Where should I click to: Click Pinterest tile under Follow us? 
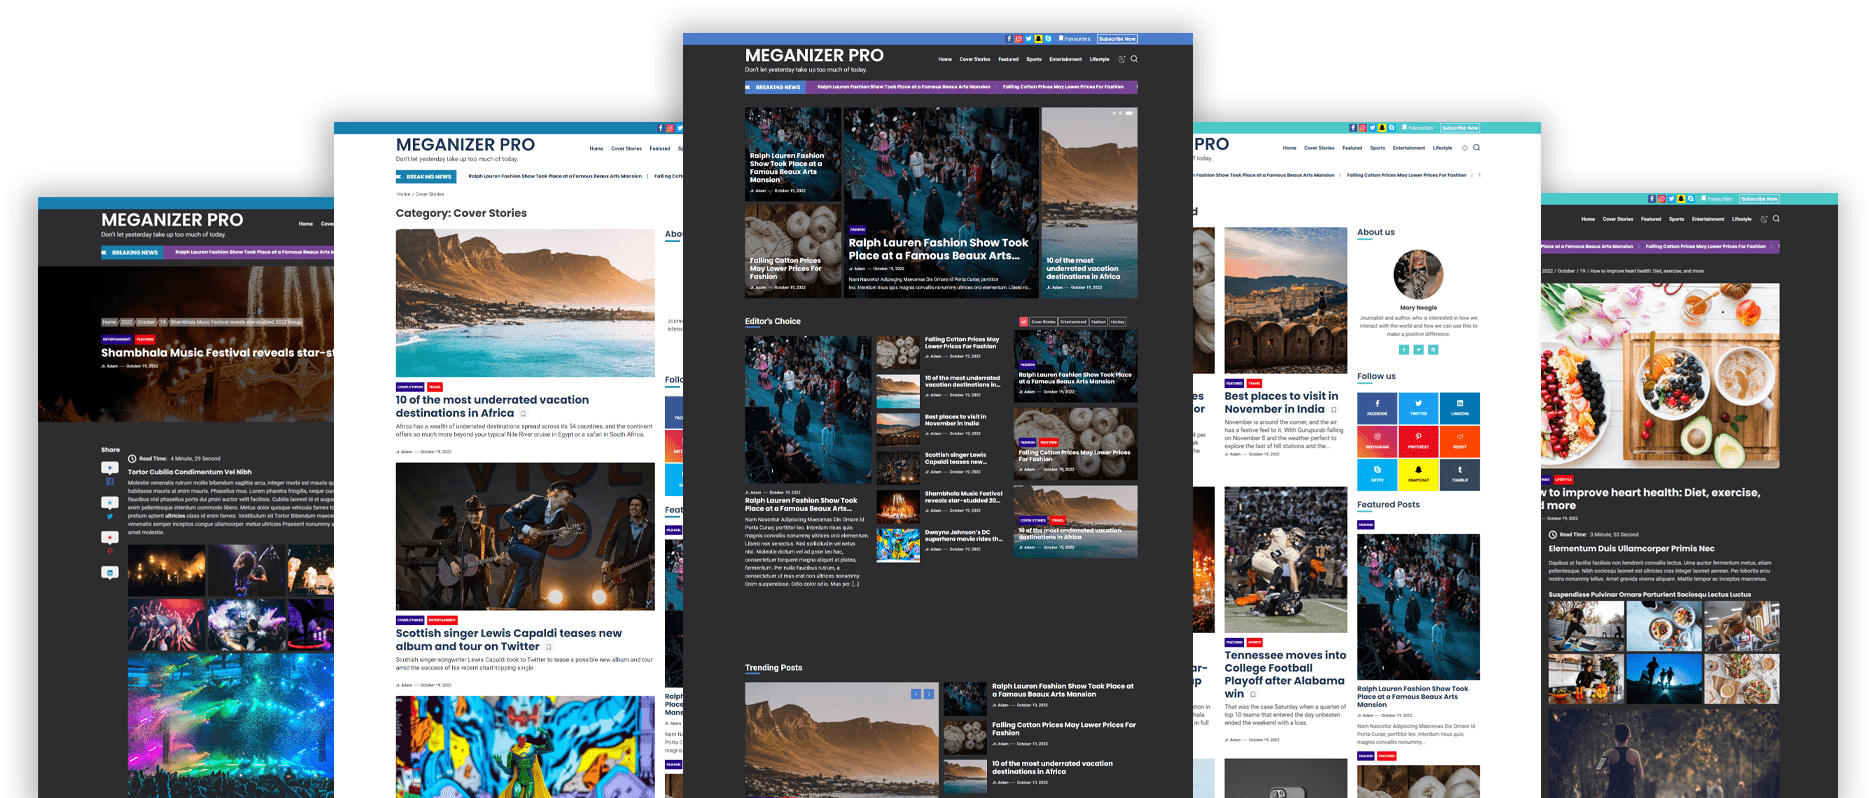tap(1418, 441)
